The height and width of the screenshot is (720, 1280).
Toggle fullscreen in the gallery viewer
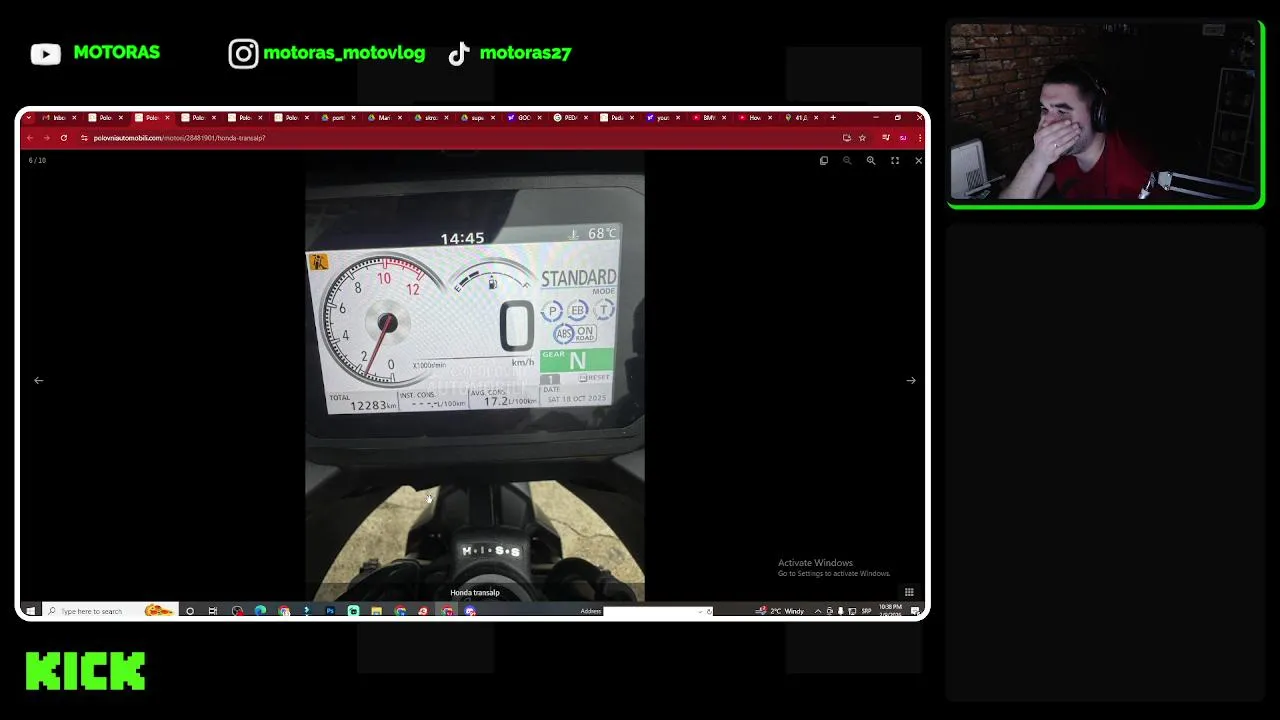coord(894,161)
